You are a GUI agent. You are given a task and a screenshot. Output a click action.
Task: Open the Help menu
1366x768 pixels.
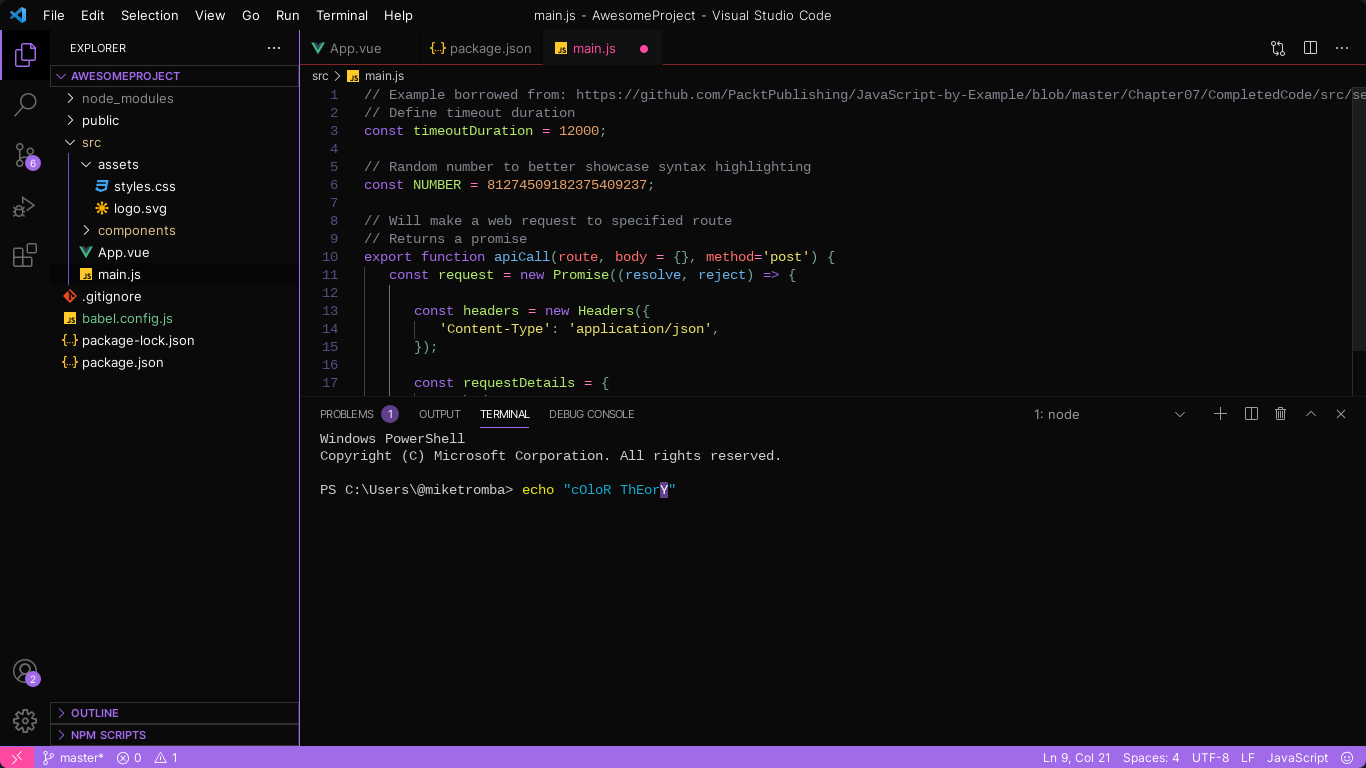(399, 15)
